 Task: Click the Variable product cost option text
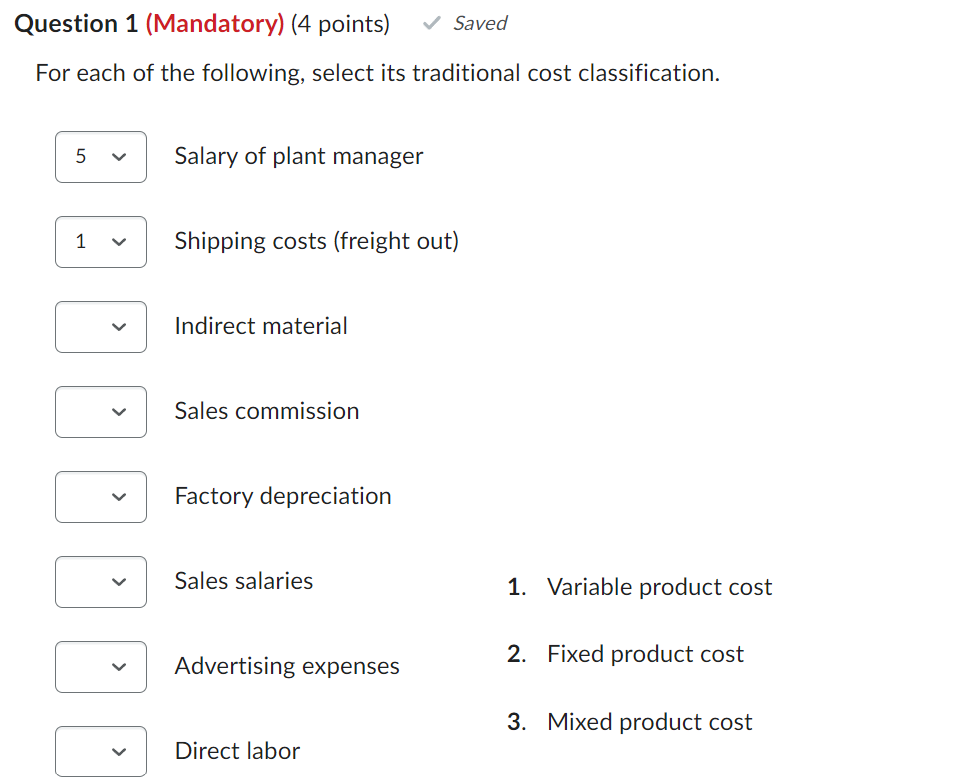659,587
